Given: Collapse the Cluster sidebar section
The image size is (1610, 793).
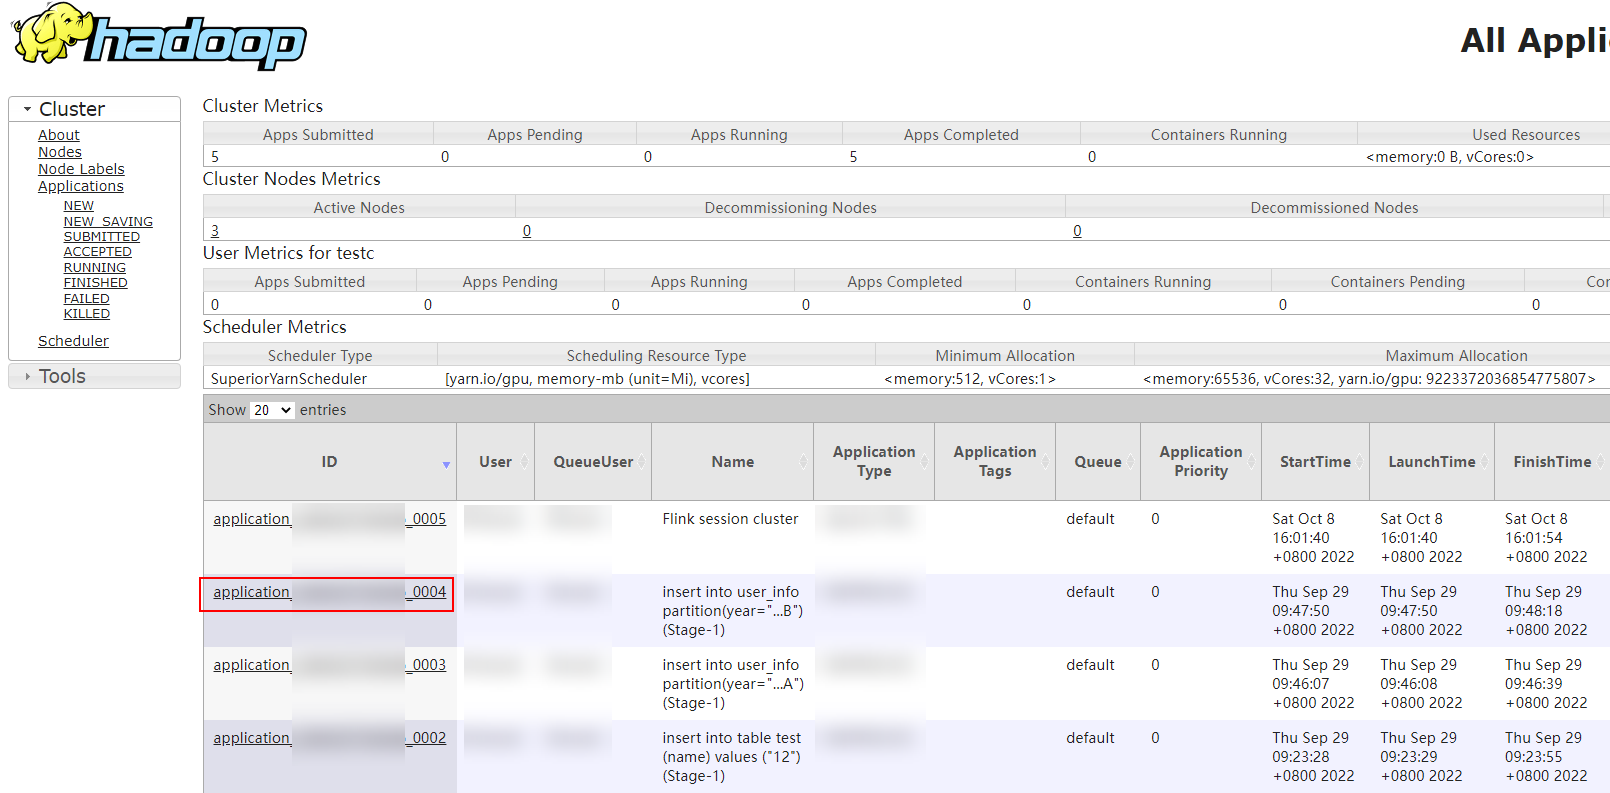Looking at the screenshot, I should [28, 109].
